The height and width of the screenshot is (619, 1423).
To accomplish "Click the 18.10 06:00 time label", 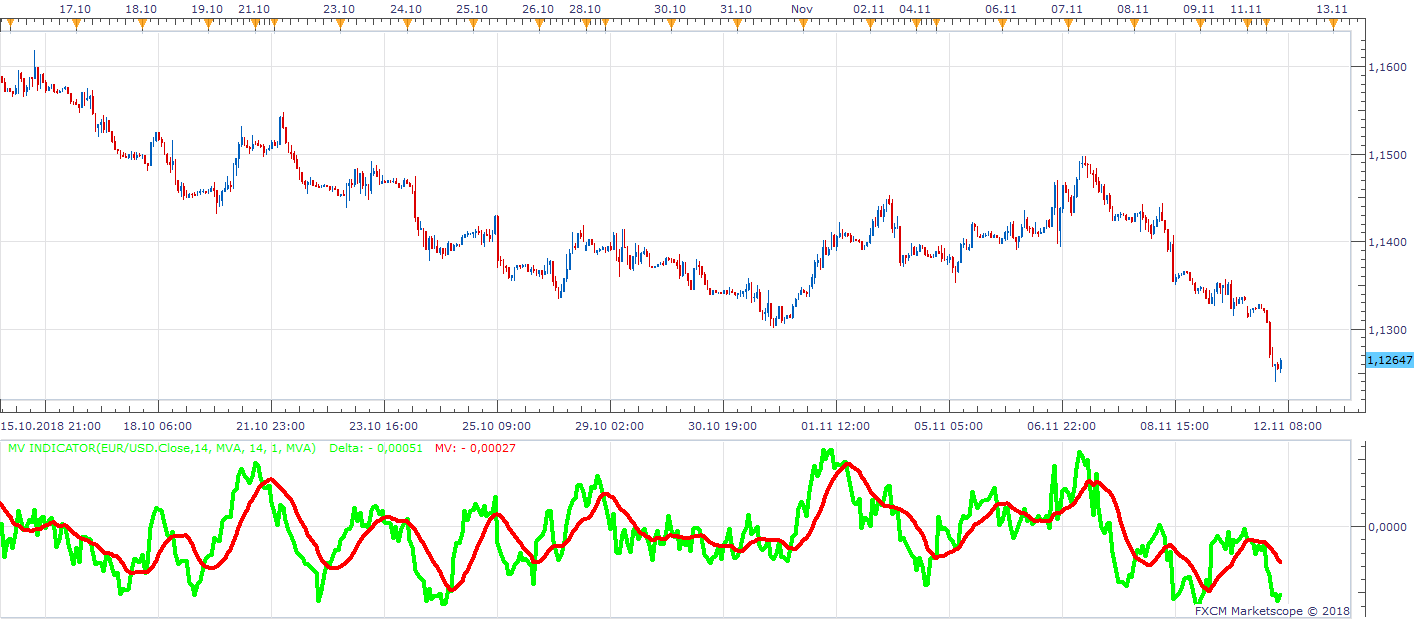I will point(159,425).
